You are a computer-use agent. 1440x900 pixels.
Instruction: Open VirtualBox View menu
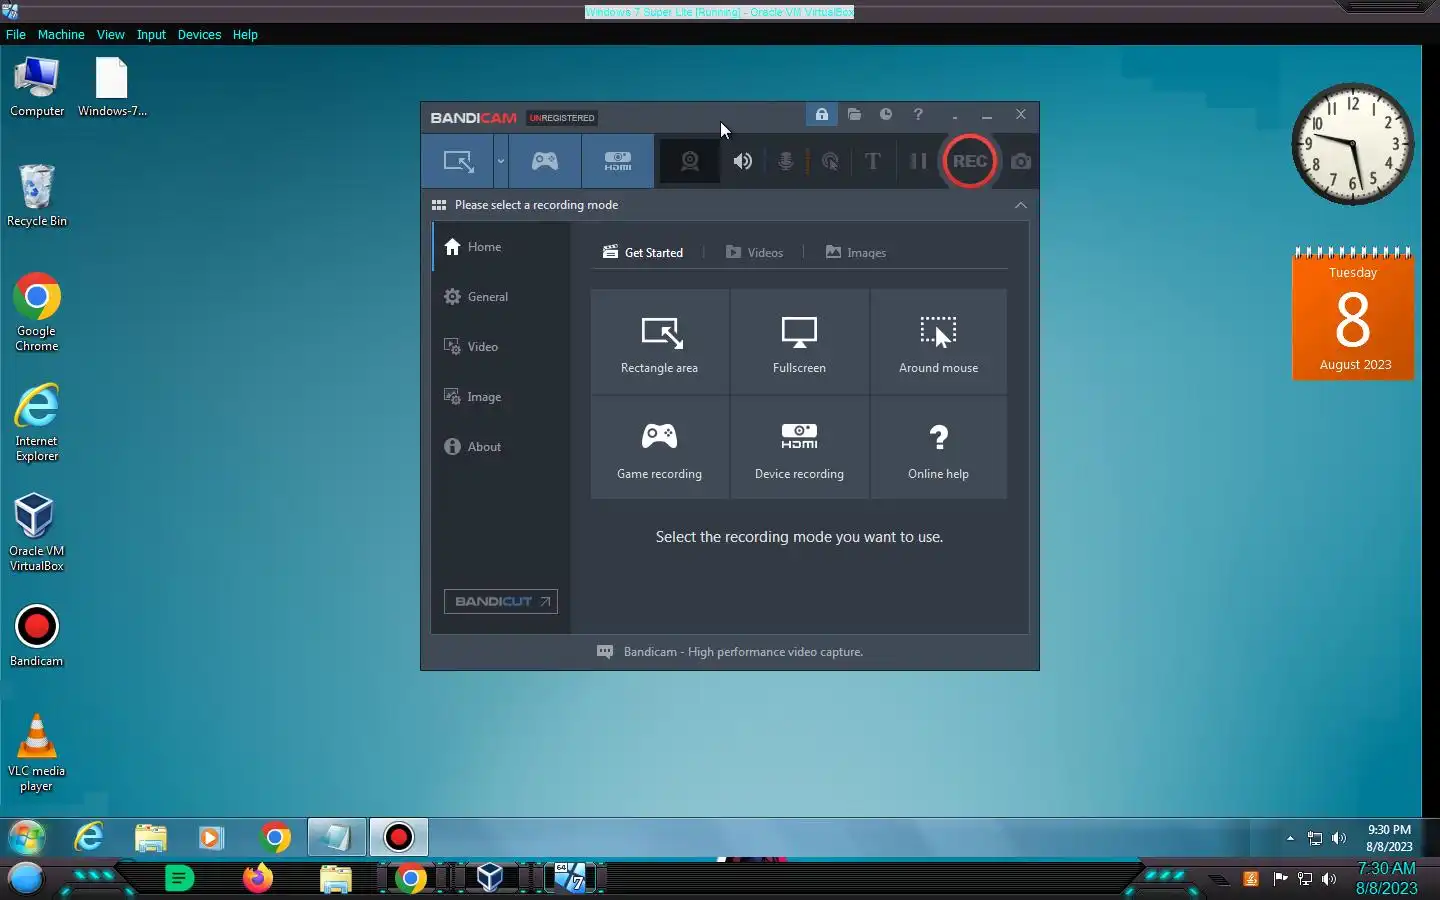[x=110, y=34]
